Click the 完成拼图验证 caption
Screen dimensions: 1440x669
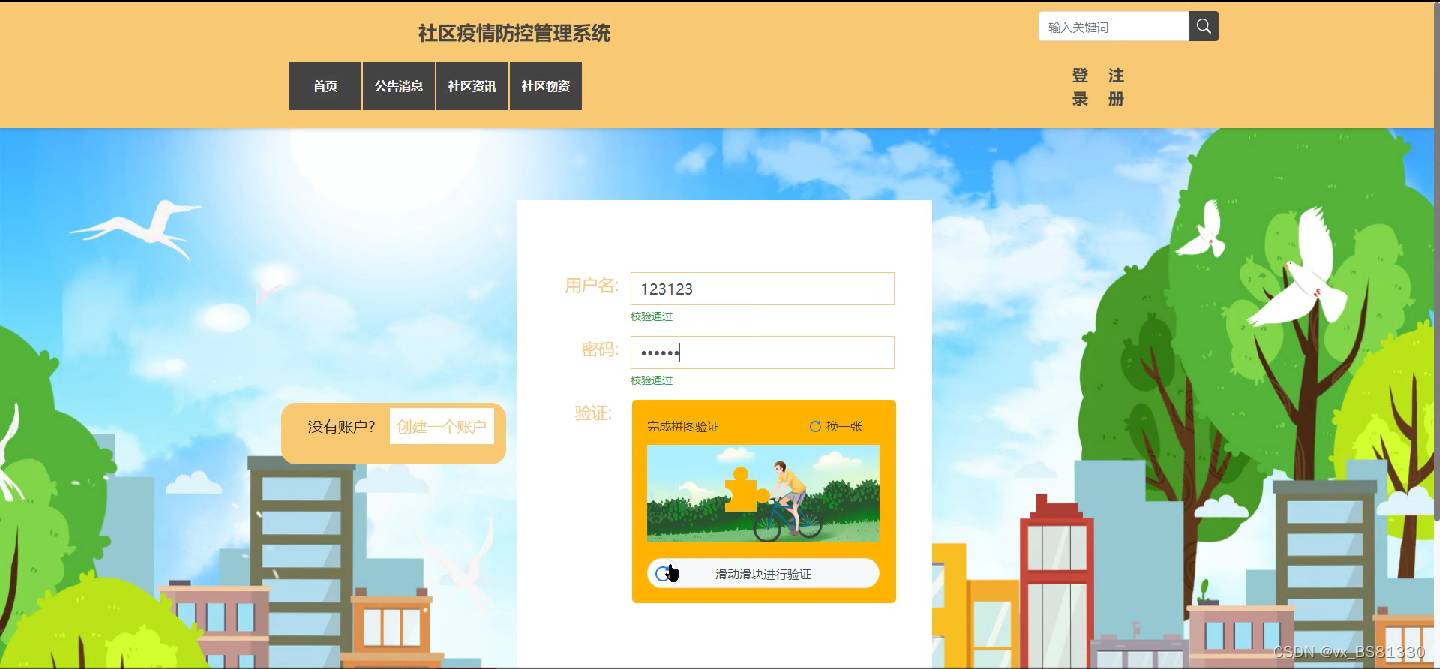(683, 427)
